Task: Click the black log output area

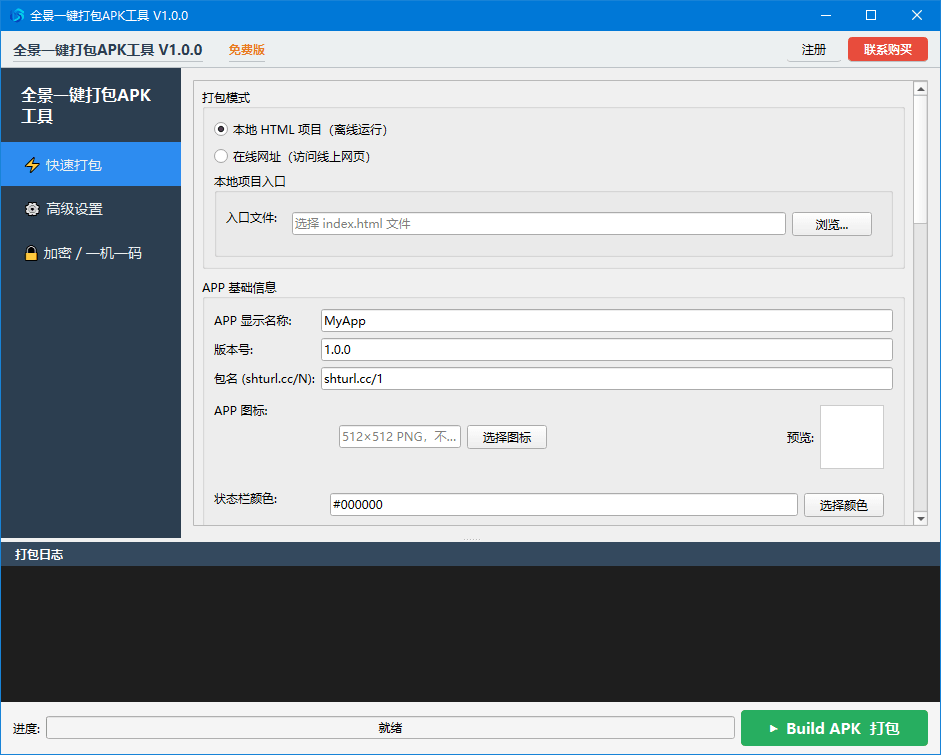Action: coord(470,633)
